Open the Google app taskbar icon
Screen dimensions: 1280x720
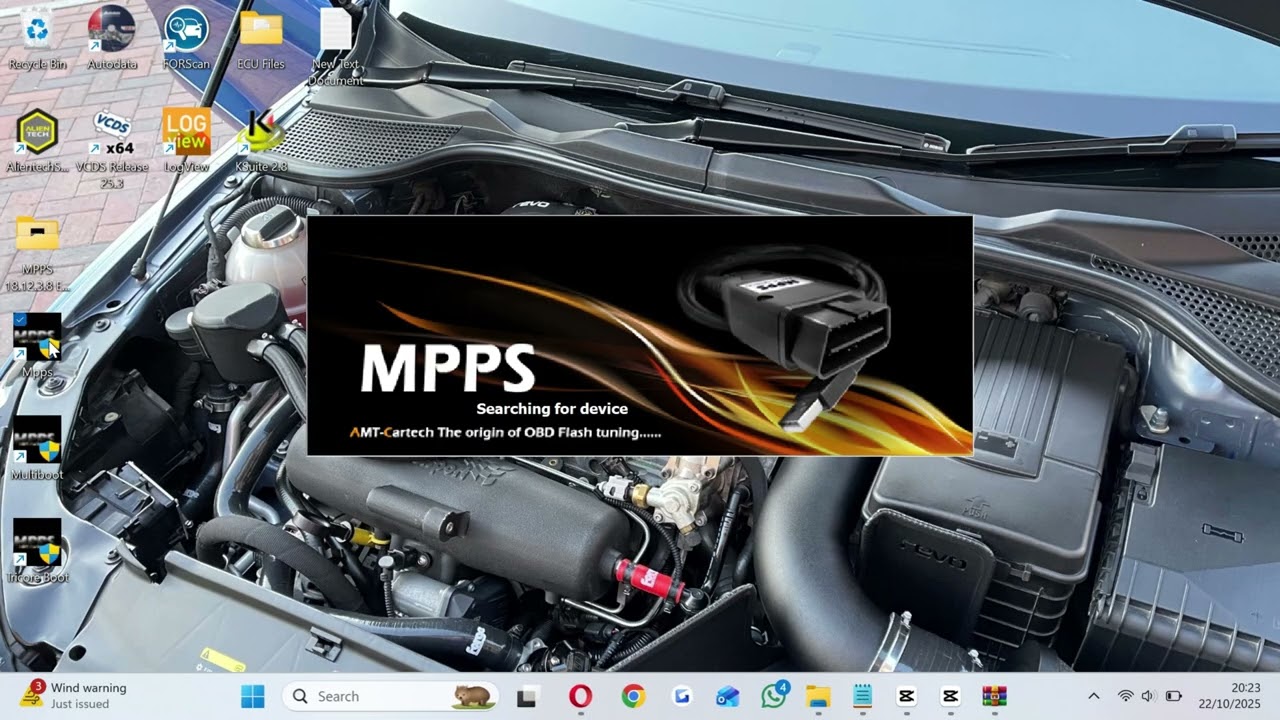point(682,696)
